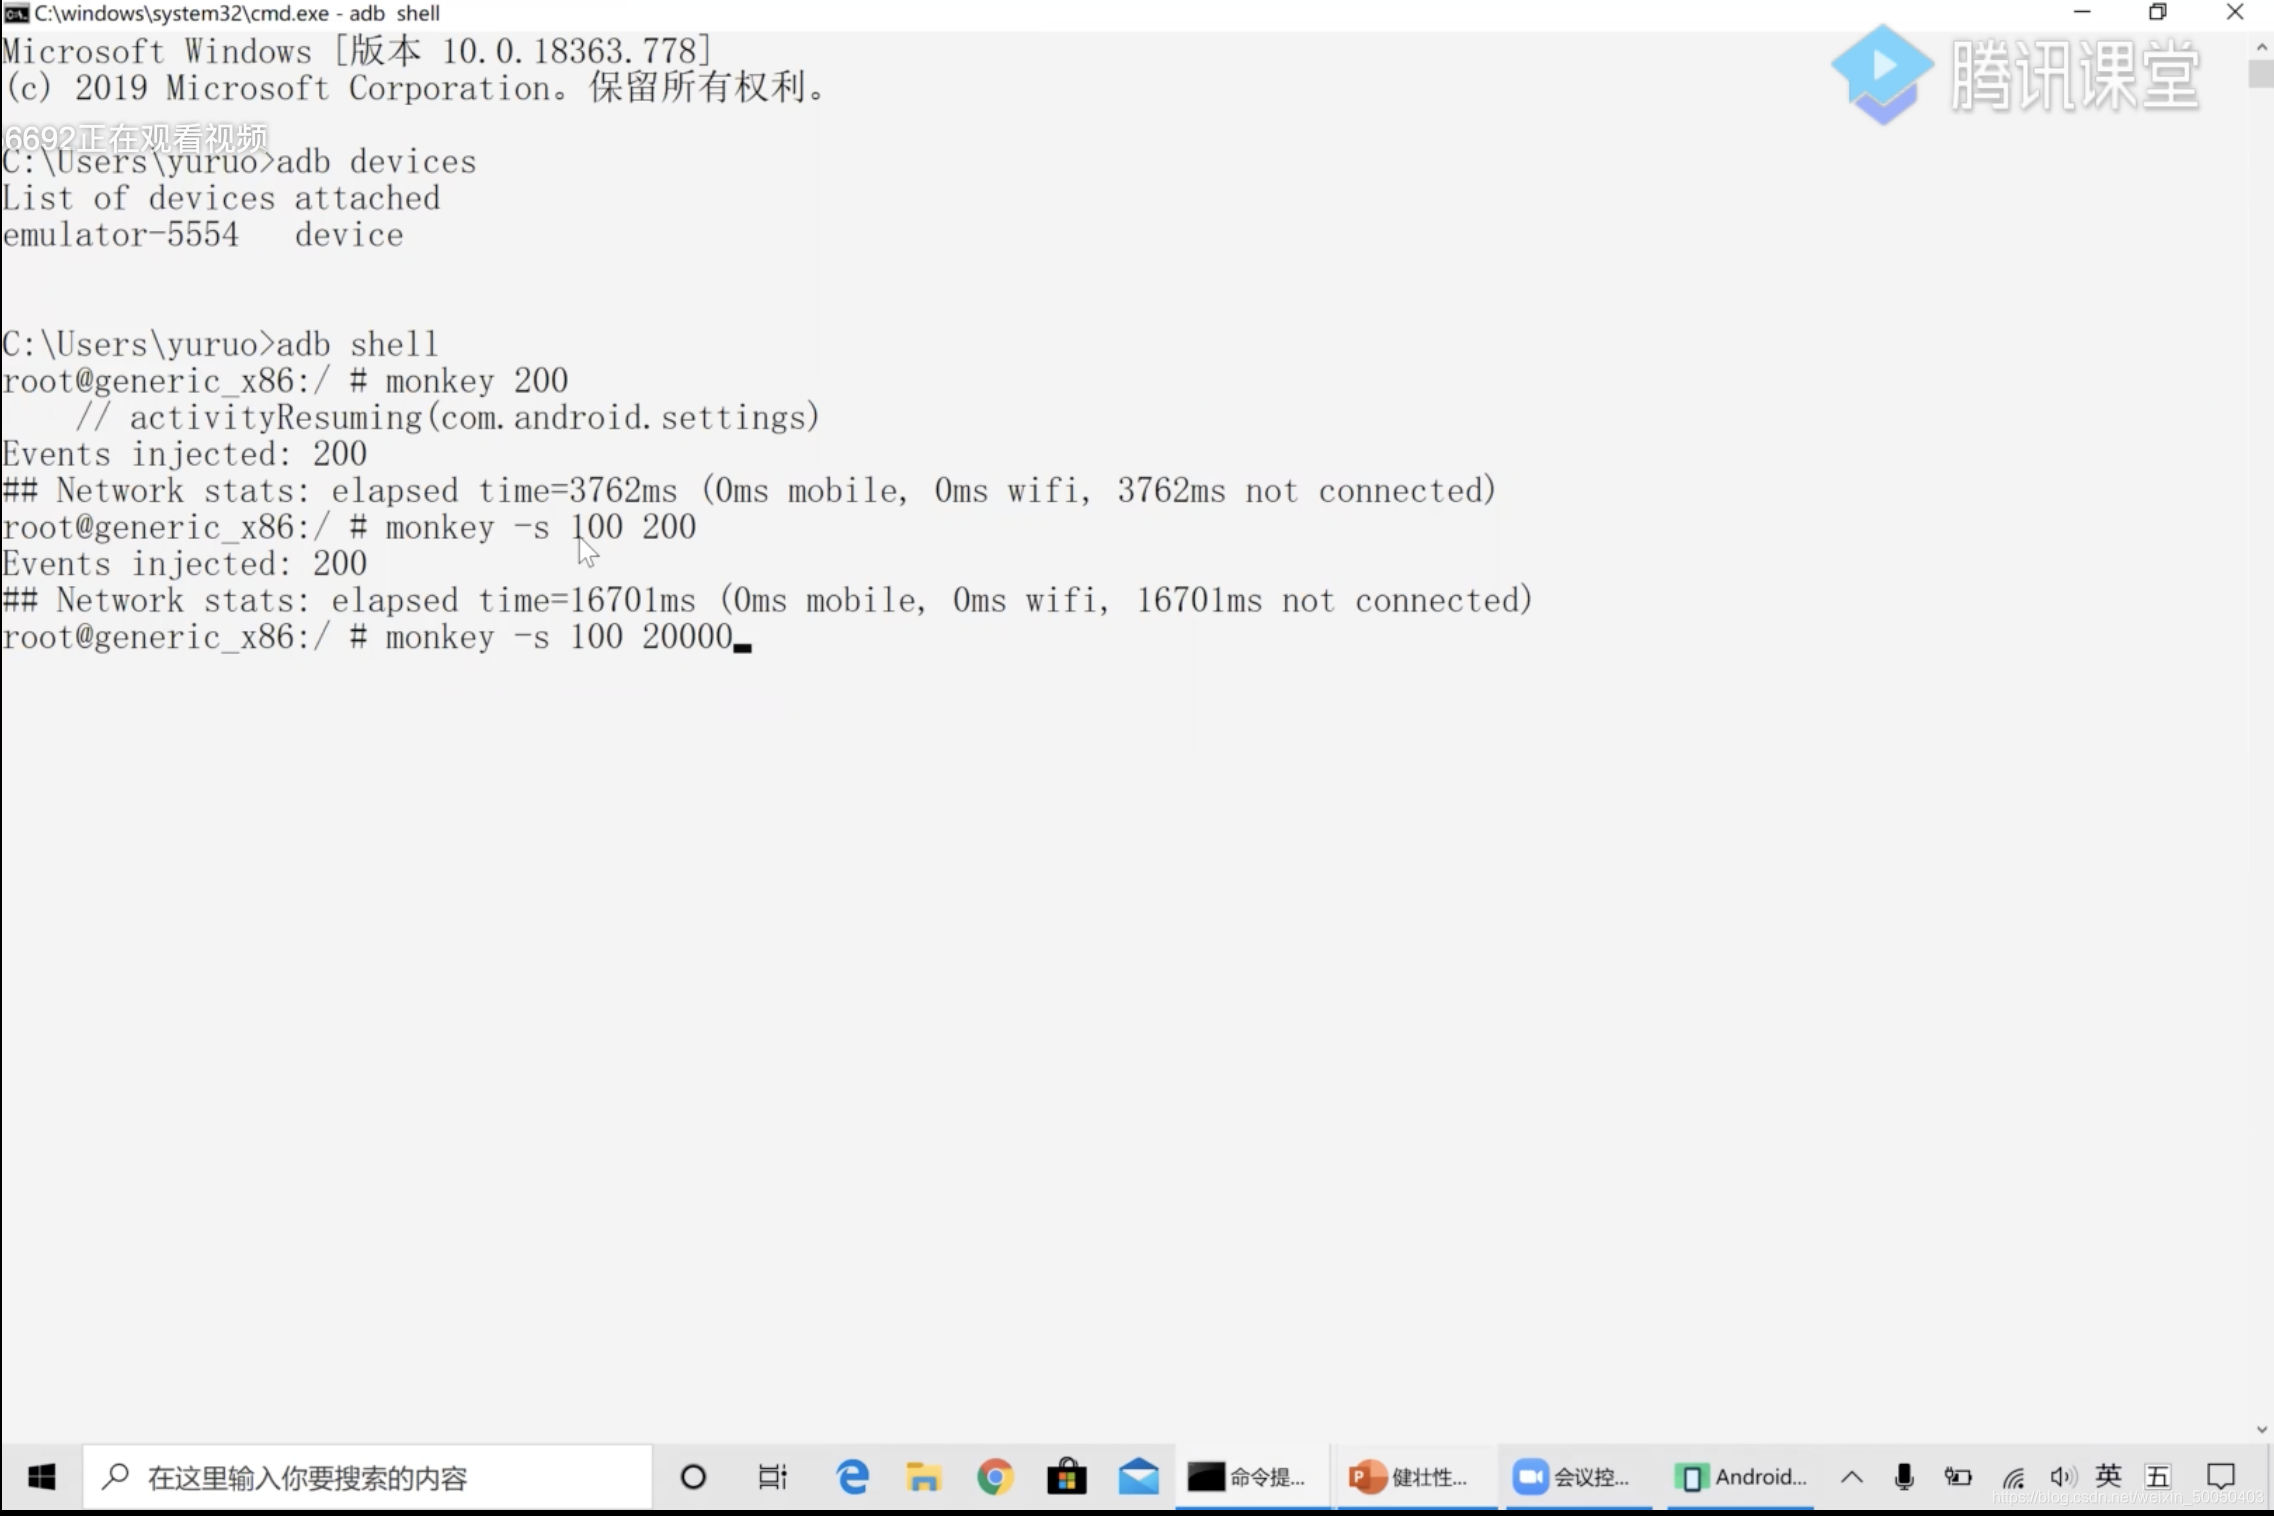The height and width of the screenshot is (1516, 2274).
Task: Open the Mail app icon
Action: [x=1138, y=1477]
